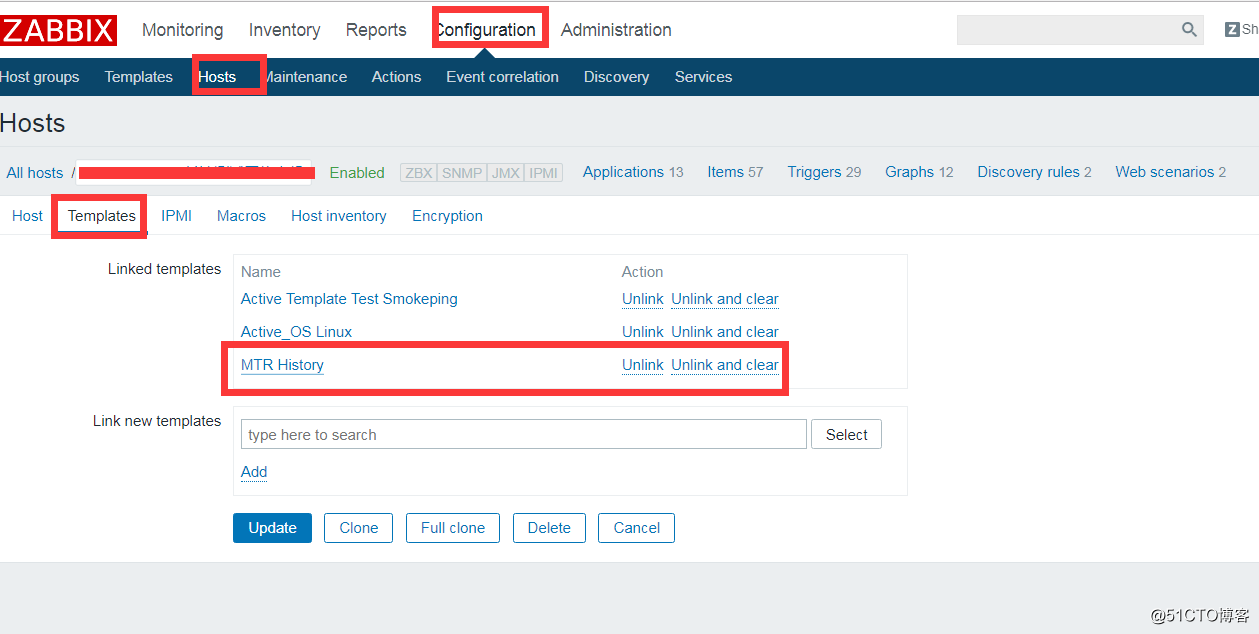Screen dimensions: 1259x634
Task: Unlink the MTR History template
Action: (x=642, y=365)
